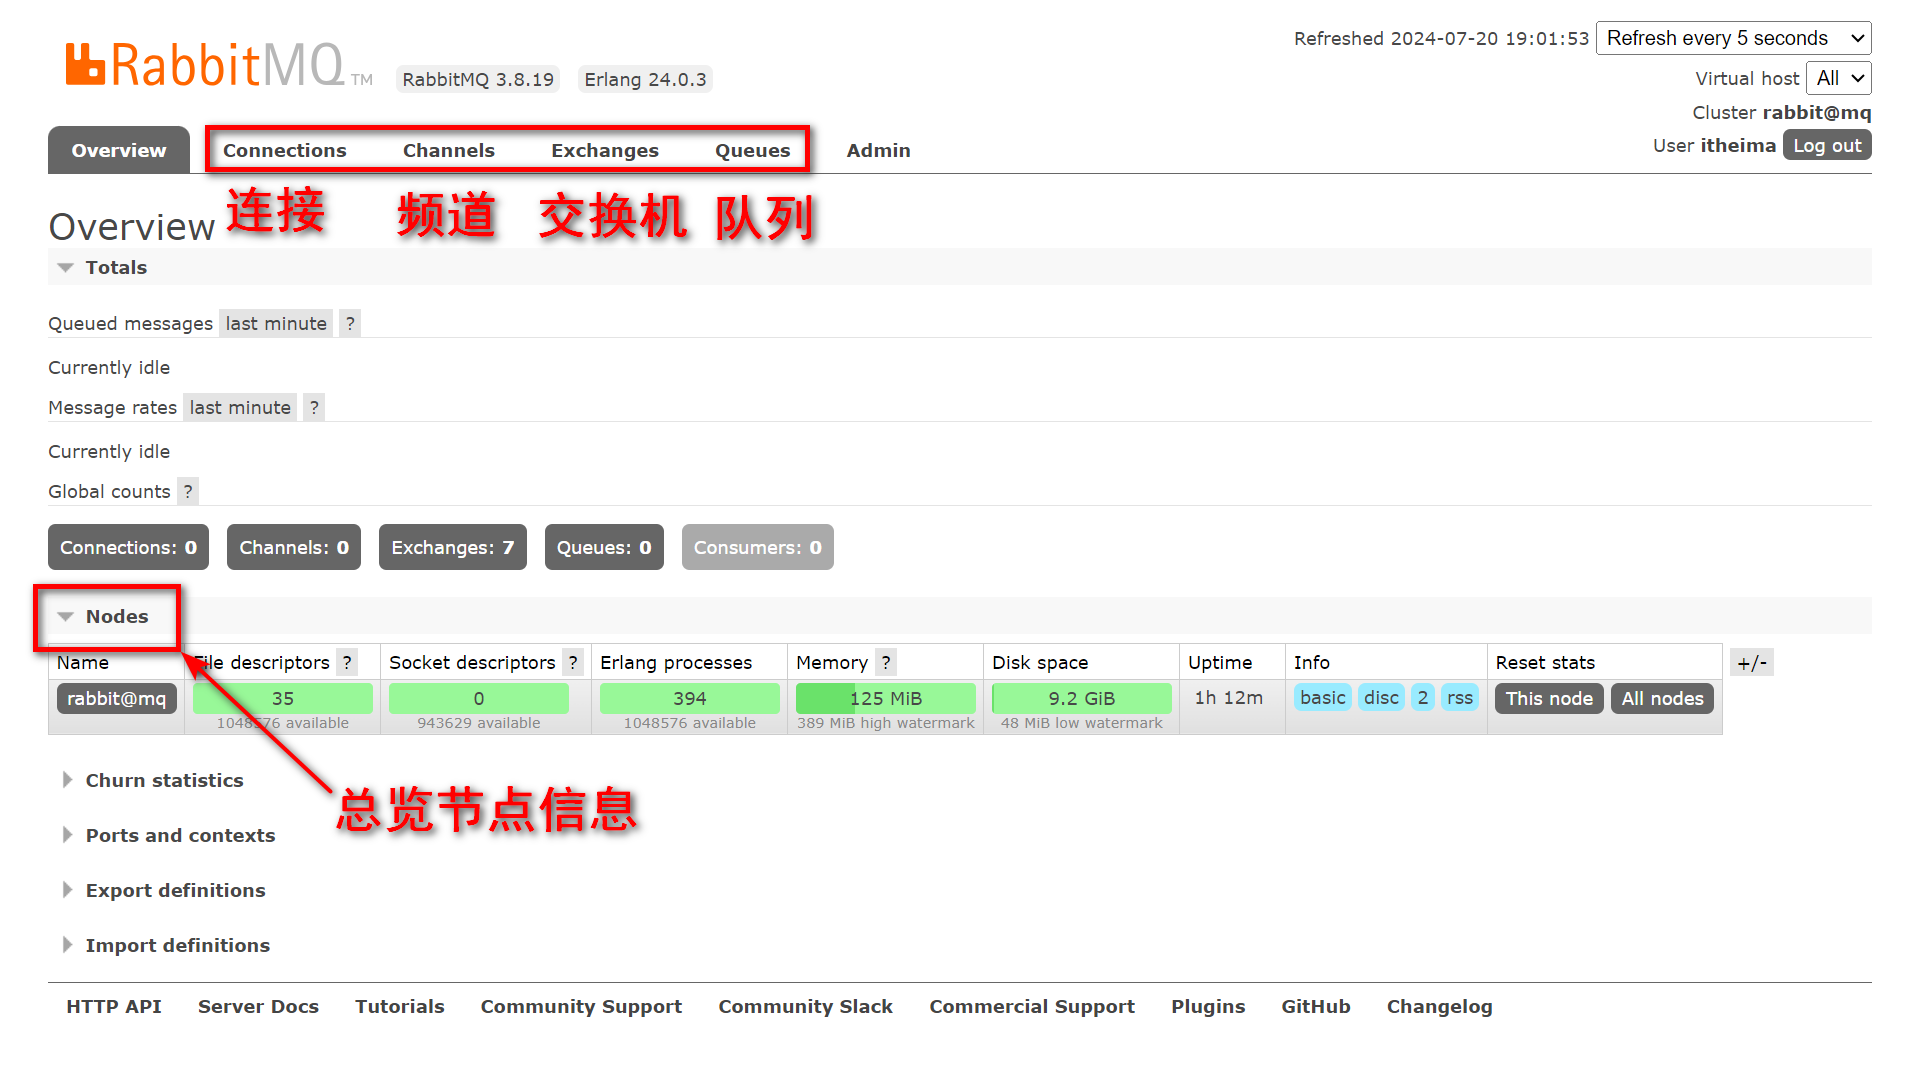Switch to the Connections tab

[285, 151]
